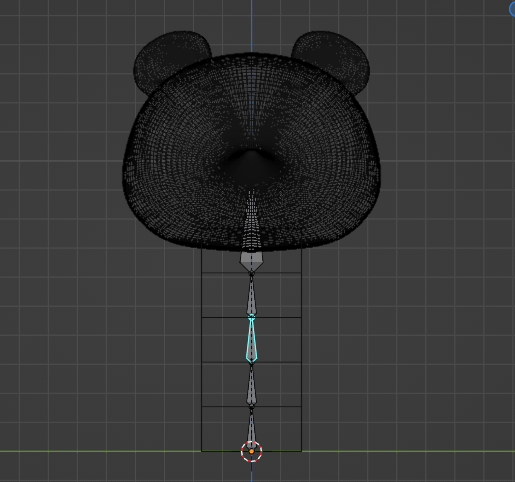Click the red-white 3D cursor ring
The image size is (515, 482).
(252, 451)
